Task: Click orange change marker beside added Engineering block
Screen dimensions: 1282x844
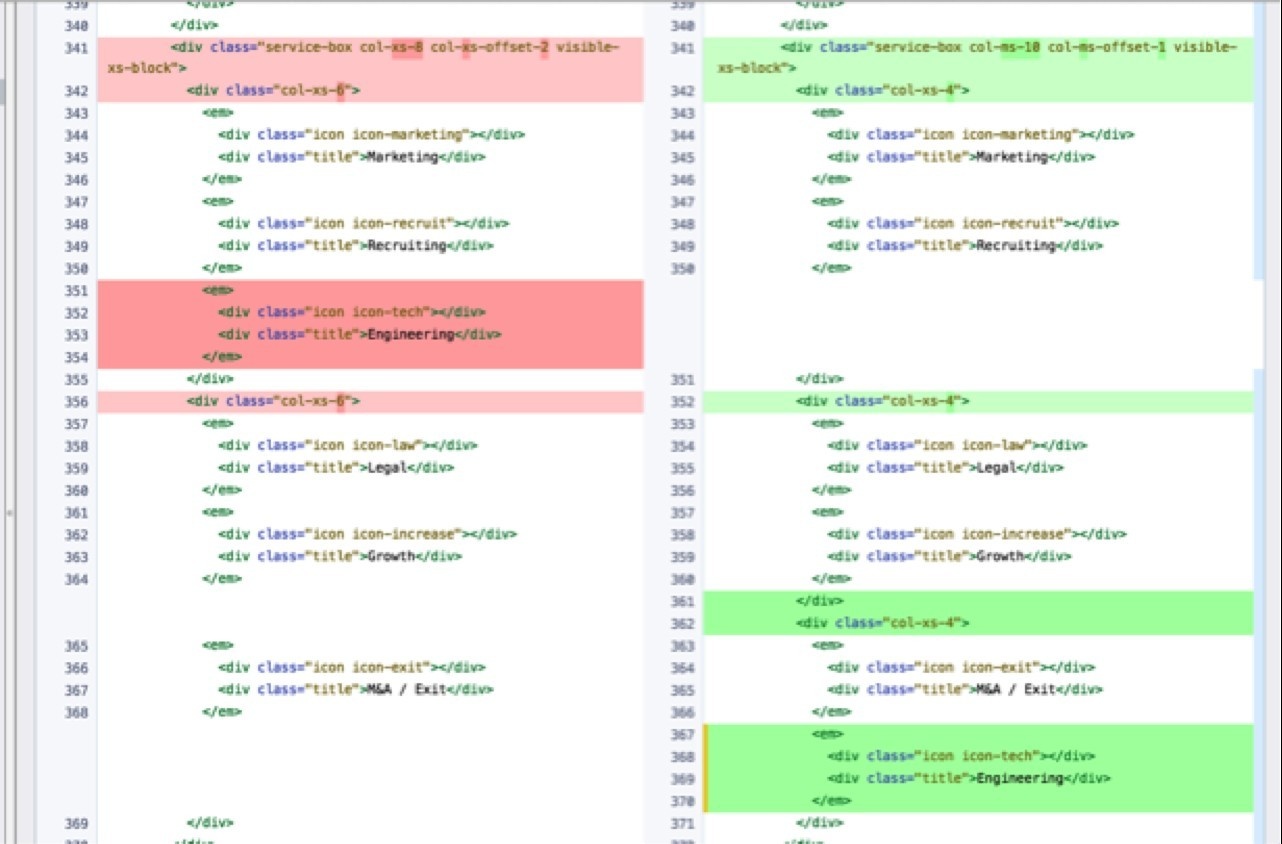Action: coord(706,768)
